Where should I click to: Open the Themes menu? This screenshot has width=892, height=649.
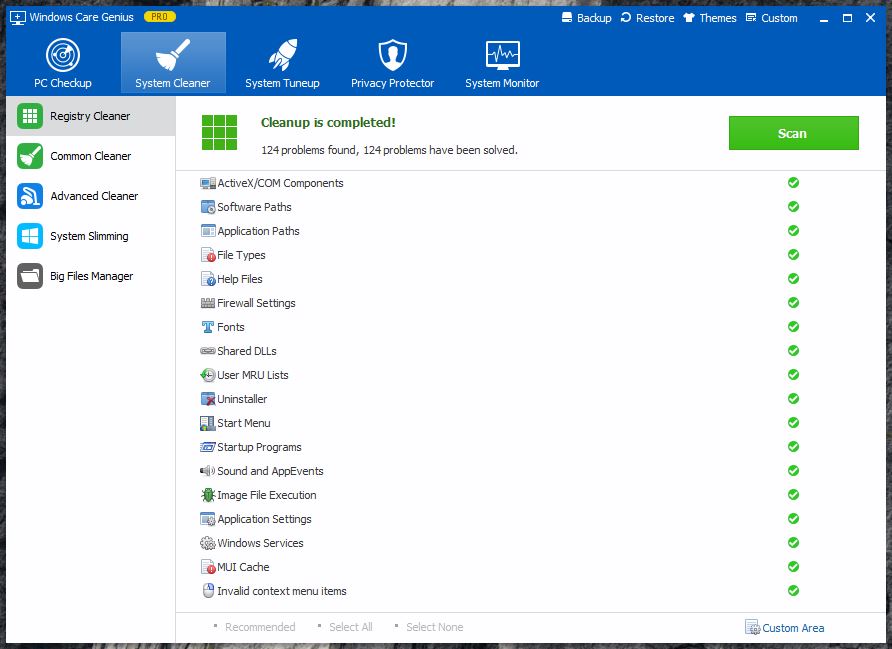pyautogui.click(x=709, y=18)
